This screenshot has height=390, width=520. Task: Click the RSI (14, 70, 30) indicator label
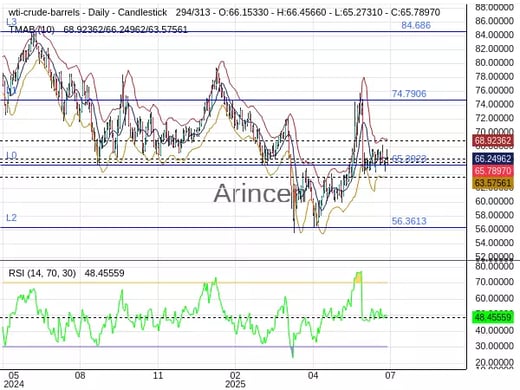pos(42,273)
